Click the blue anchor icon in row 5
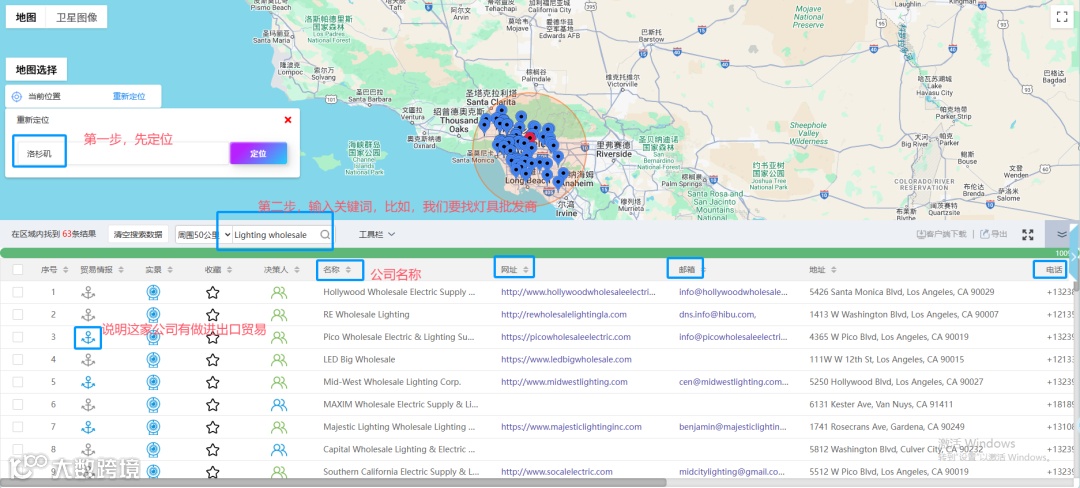The width and height of the screenshot is (1080, 488). (x=88, y=382)
